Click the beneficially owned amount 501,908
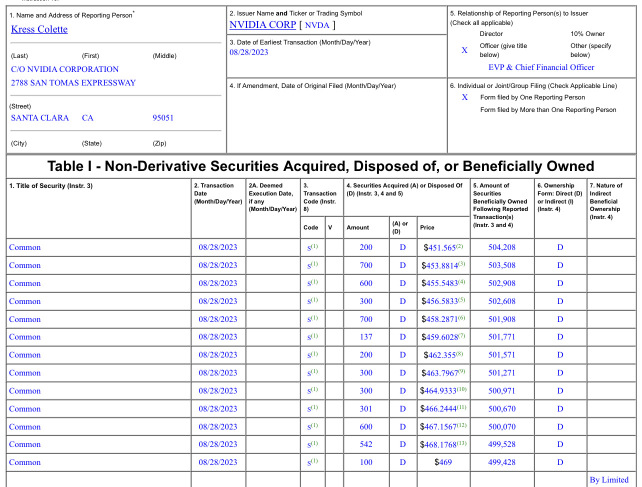 502,319
